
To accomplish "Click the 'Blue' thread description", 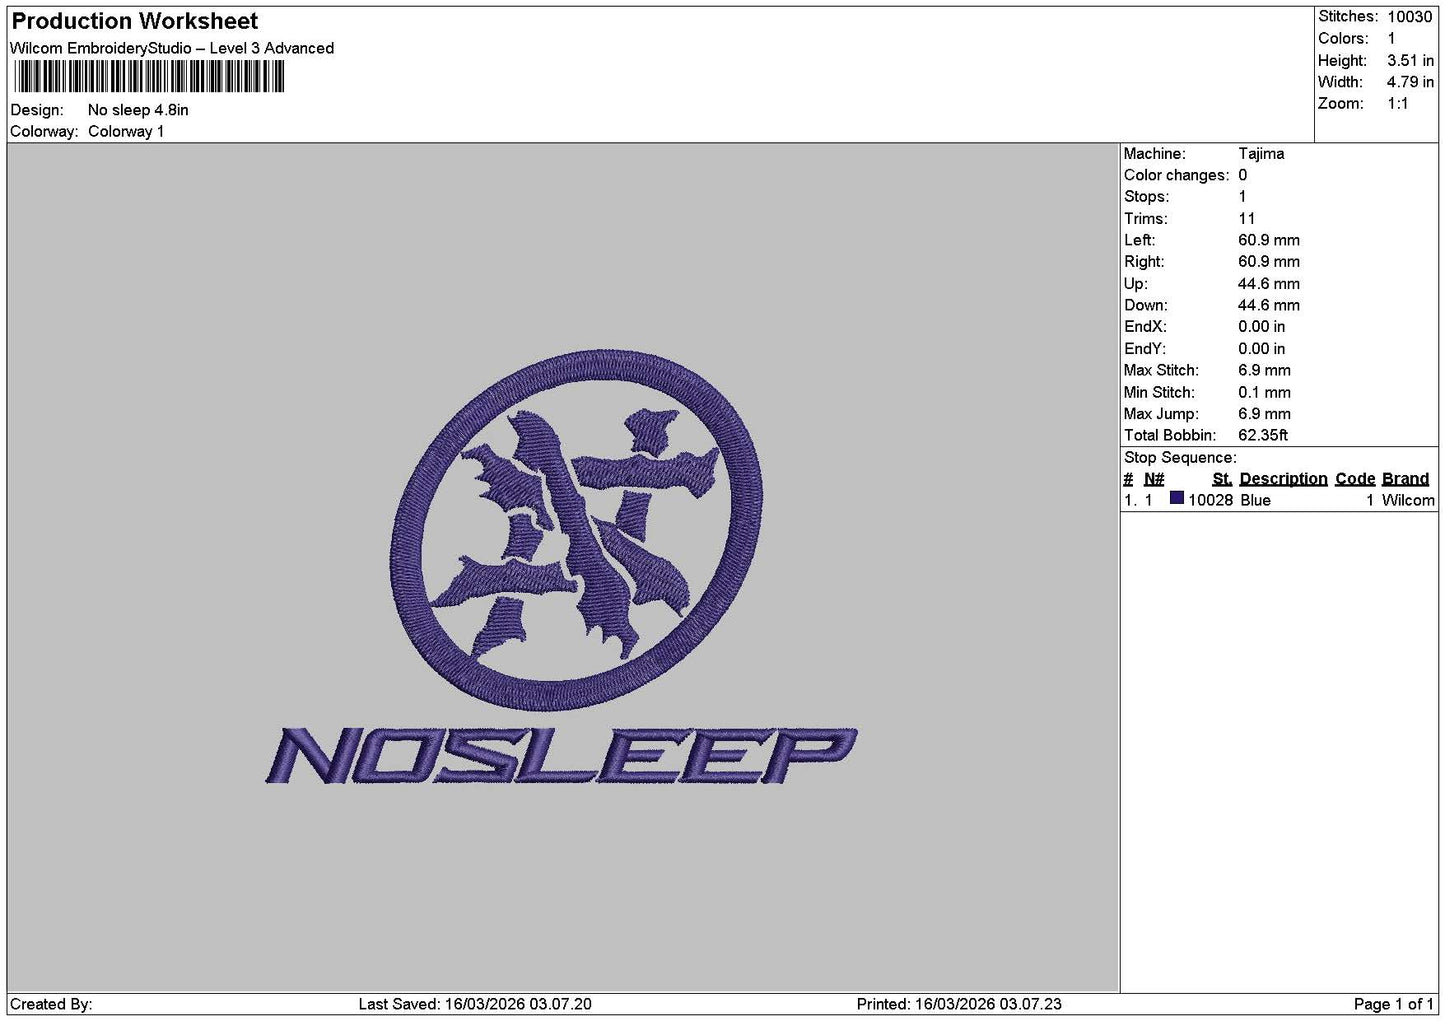I will (1255, 500).
